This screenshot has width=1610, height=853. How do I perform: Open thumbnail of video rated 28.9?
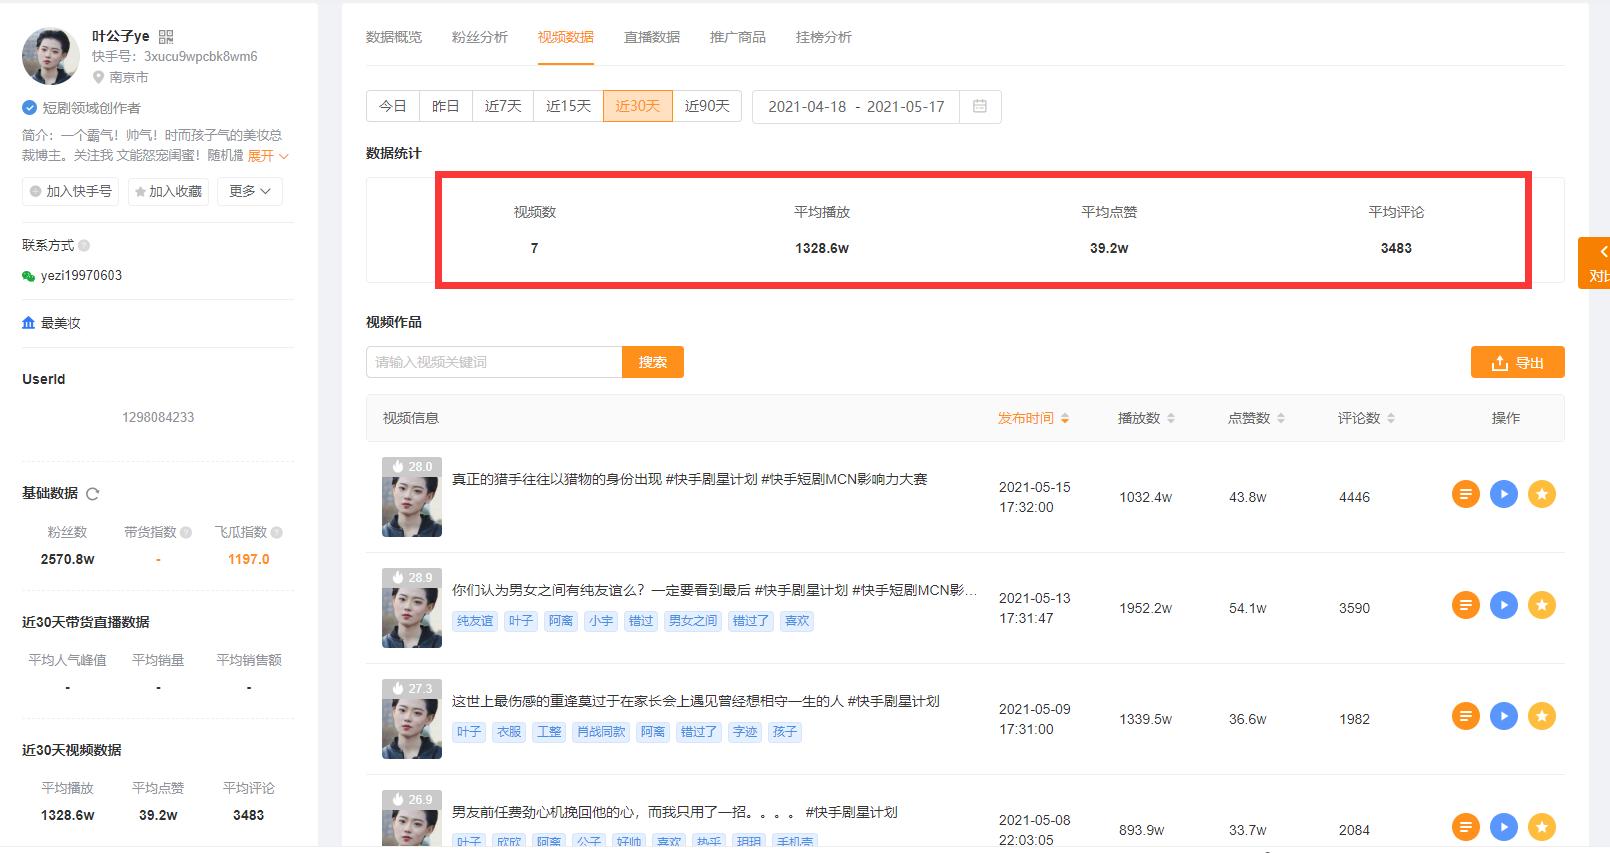[x=412, y=608]
